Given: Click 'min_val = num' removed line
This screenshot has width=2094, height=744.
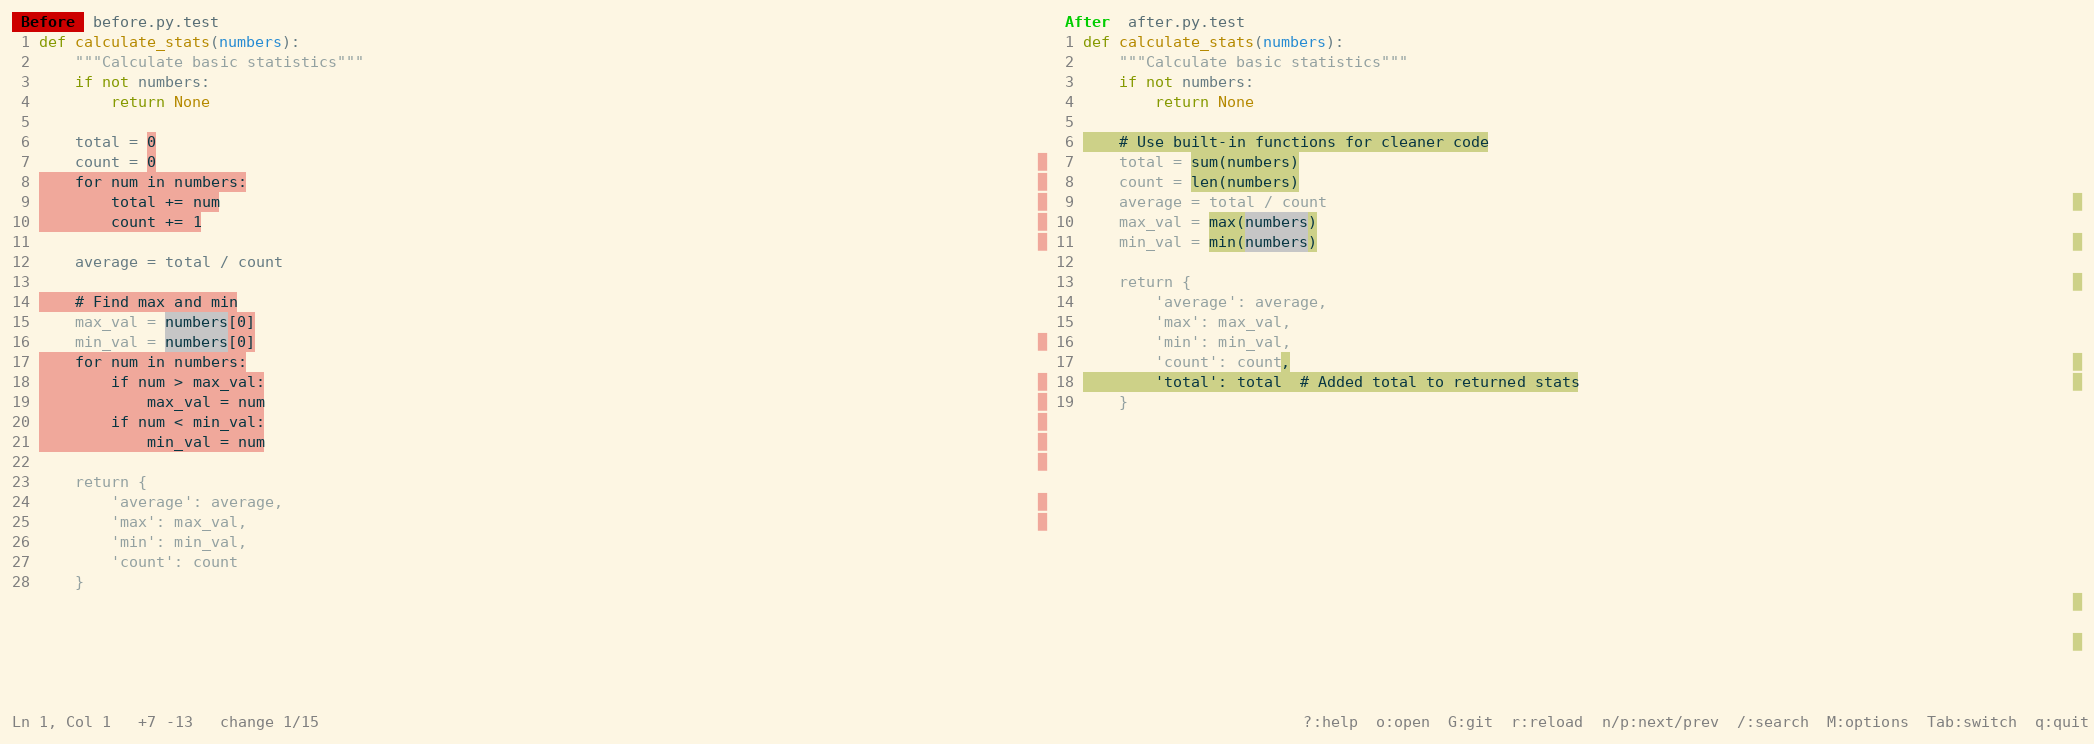Looking at the screenshot, I should point(206,442).
